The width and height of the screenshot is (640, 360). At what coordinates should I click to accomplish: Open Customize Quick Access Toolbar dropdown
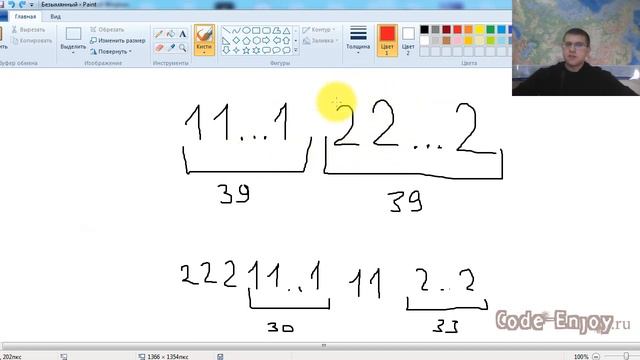[31, 5]
